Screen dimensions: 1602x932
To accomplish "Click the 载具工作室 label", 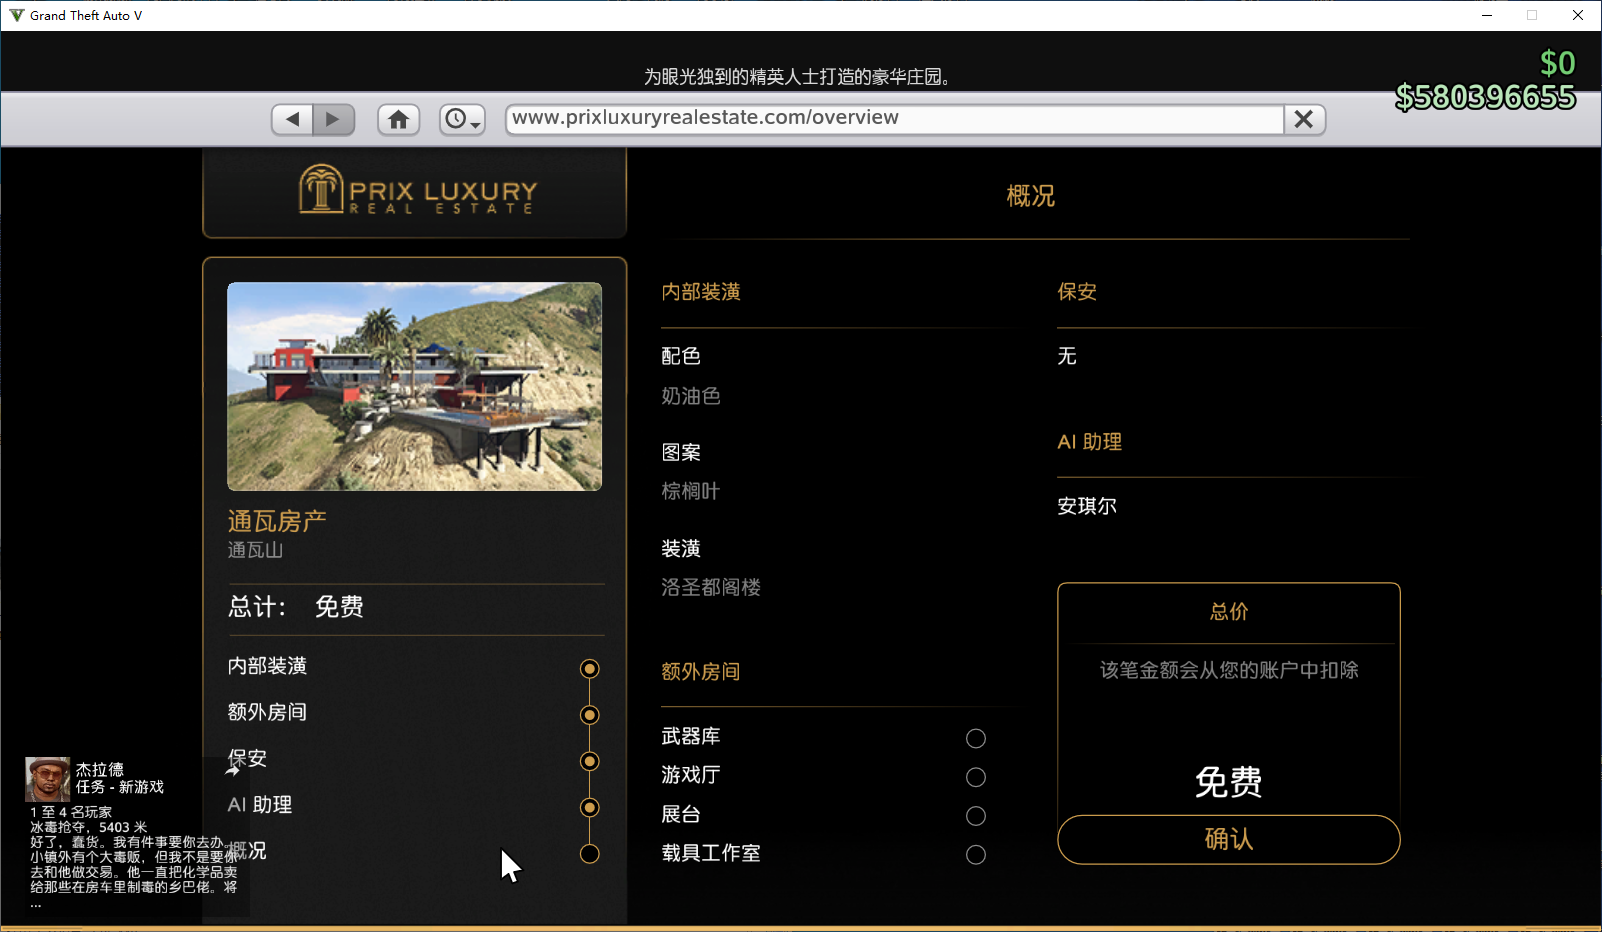I will pyautogui.click(x=711, y=853).
